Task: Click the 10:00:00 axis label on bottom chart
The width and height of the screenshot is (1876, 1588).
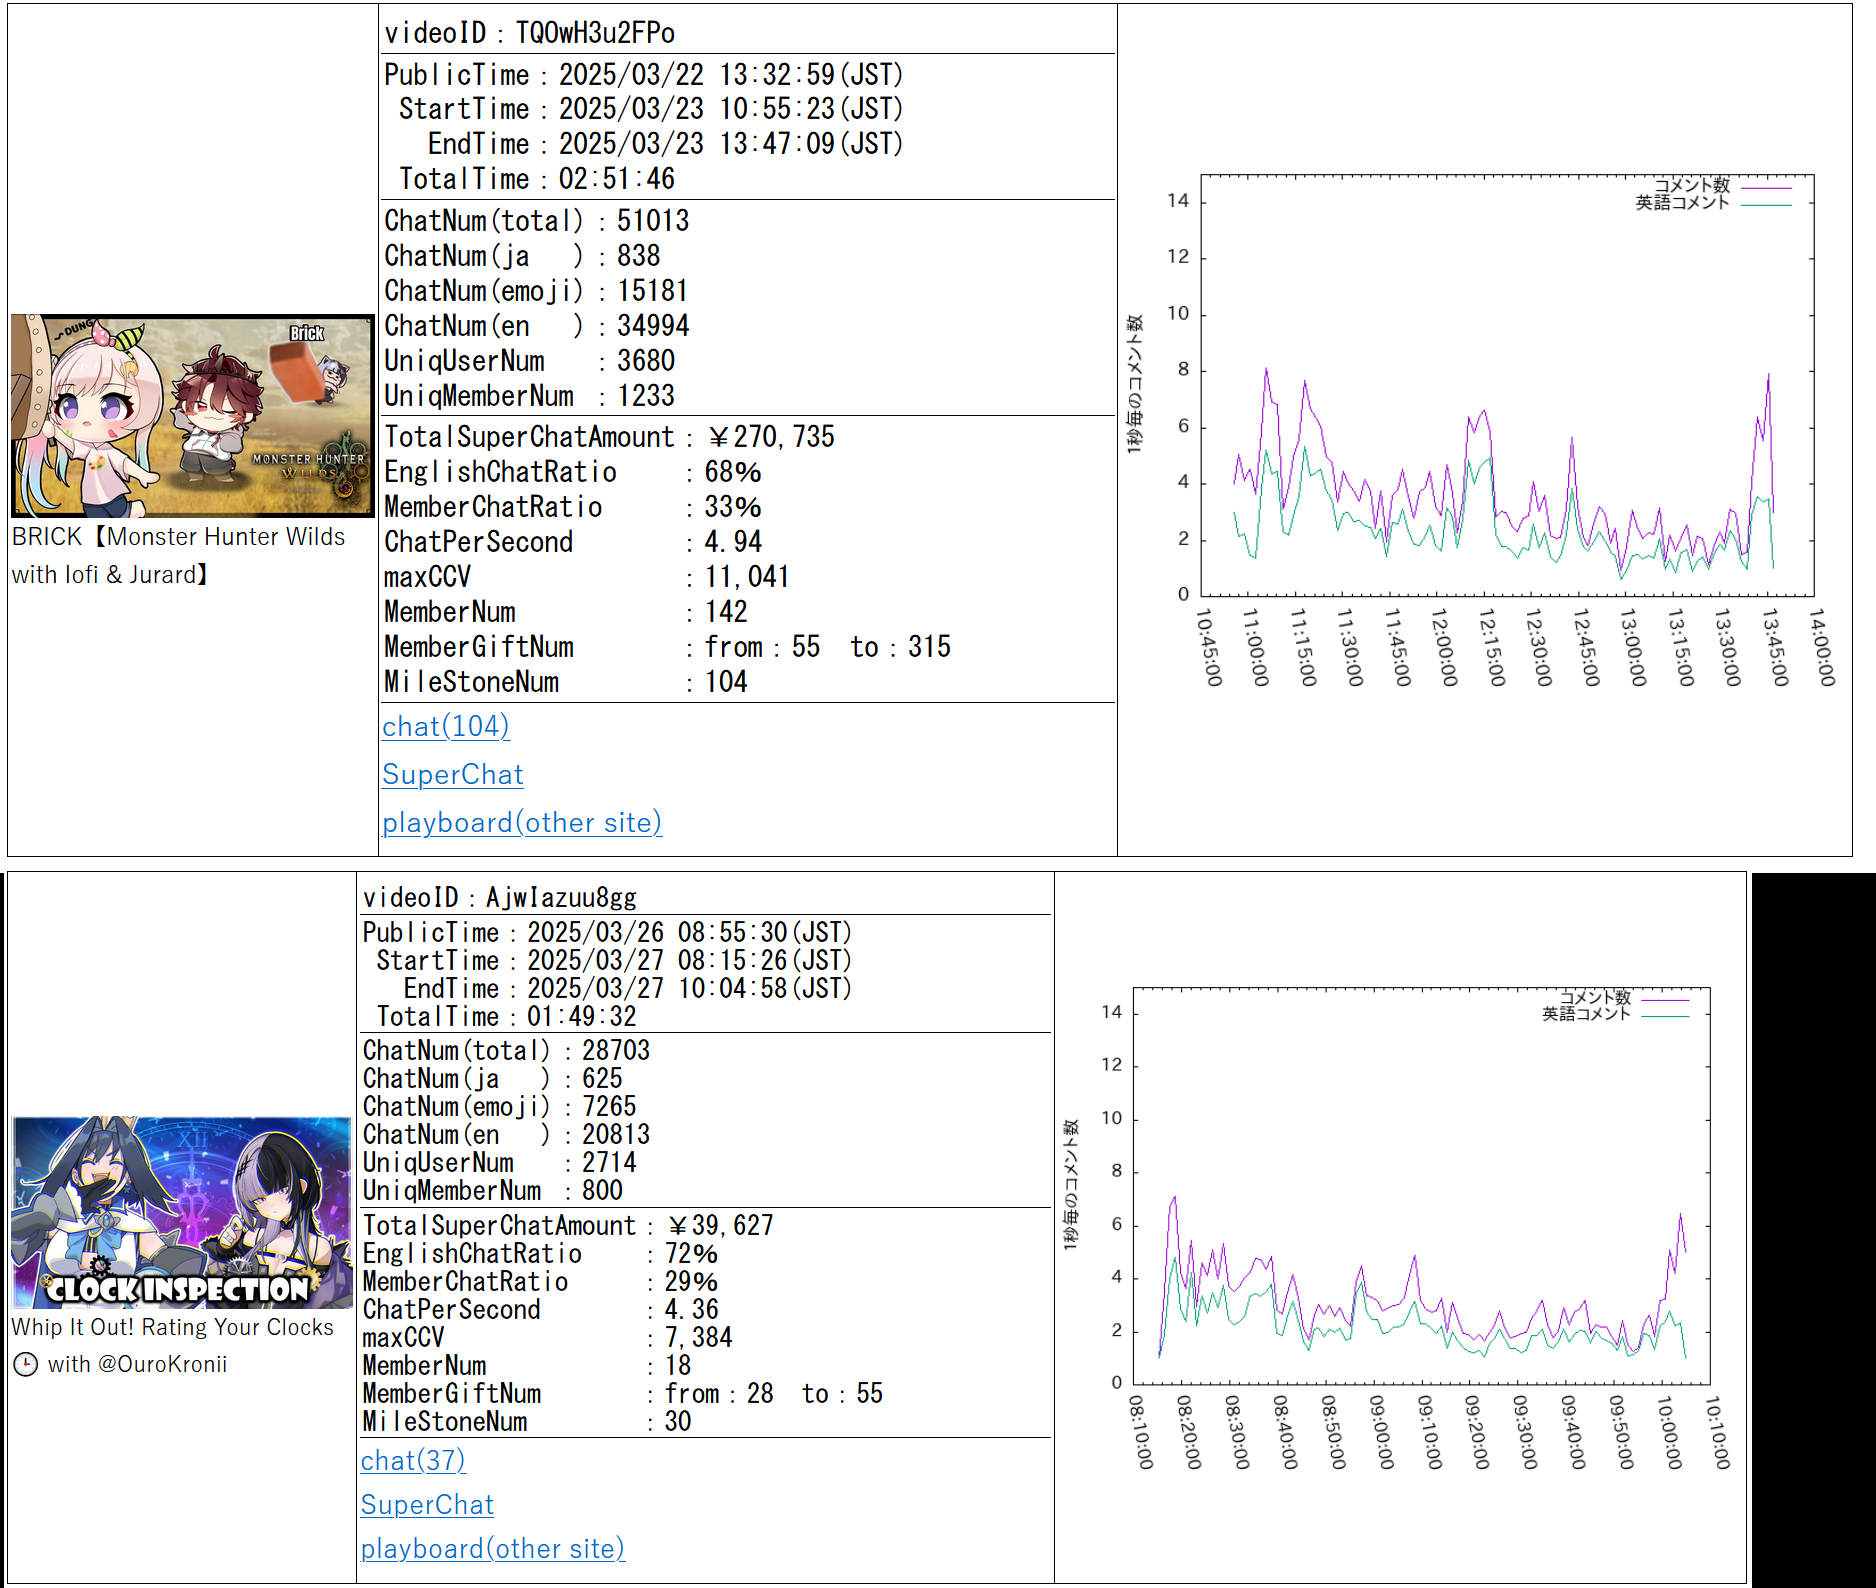Action: pyautogui.click(x=1668, y=1432)
